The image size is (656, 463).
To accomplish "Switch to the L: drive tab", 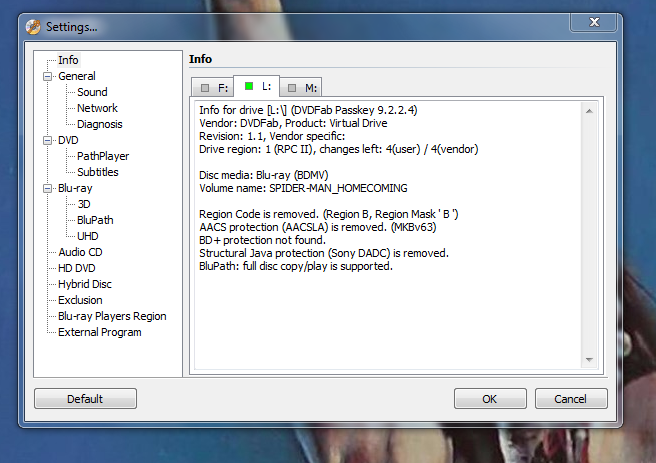I will point(256,86).
